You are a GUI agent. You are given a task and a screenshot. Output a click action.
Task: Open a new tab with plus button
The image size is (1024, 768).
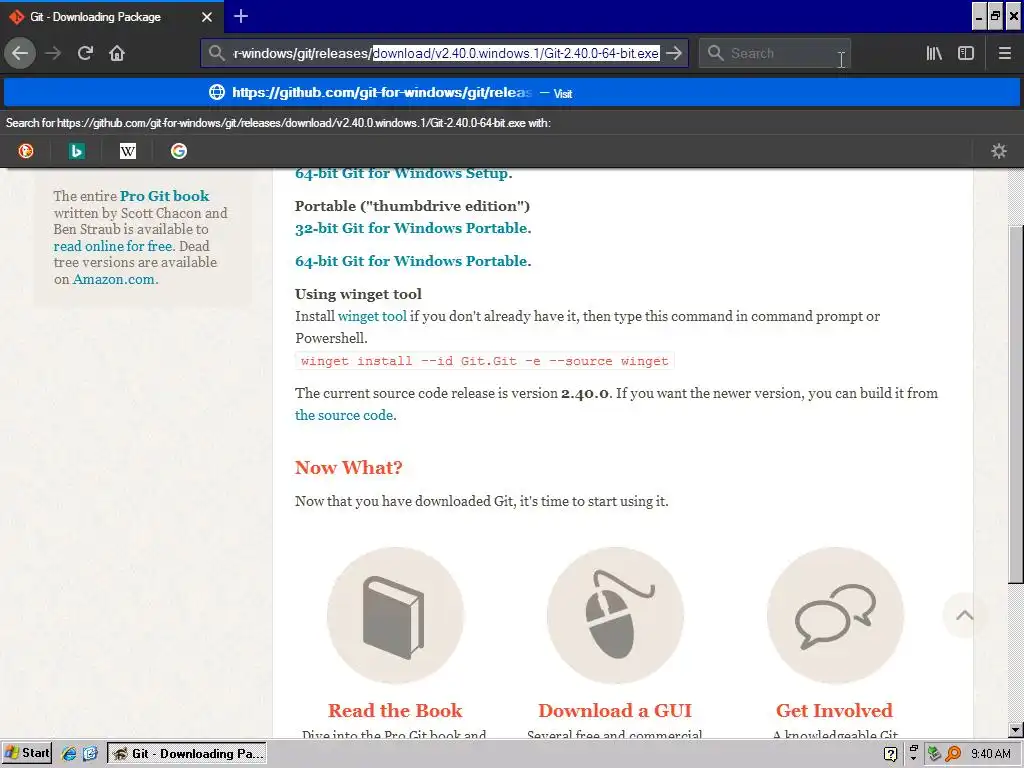[241, 16]
